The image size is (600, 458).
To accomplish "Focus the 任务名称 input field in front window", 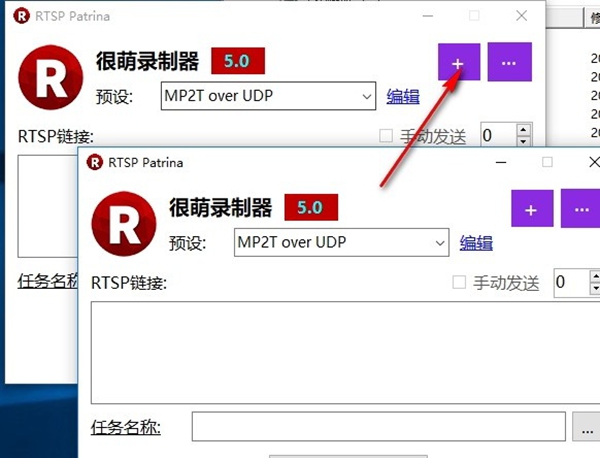I will pyautogui.click(x=378, y=427).
